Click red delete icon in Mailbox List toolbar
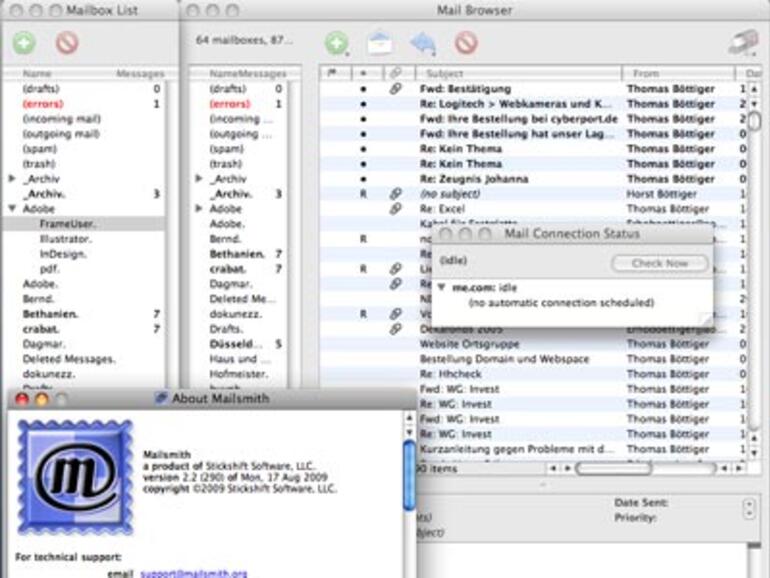Image resolution: width=770 pixels, height=578 pixels. 67,43
